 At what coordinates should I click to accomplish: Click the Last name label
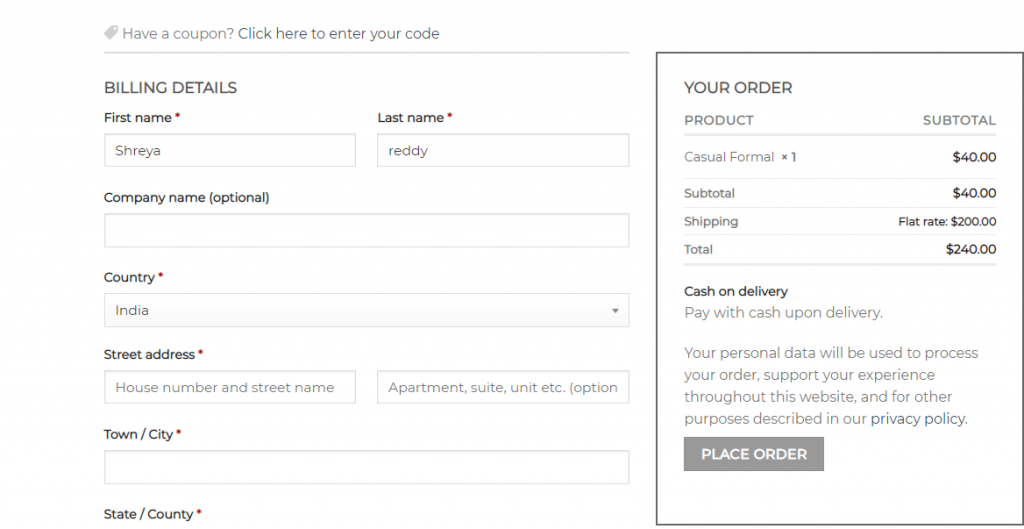[x=411, y=118]
